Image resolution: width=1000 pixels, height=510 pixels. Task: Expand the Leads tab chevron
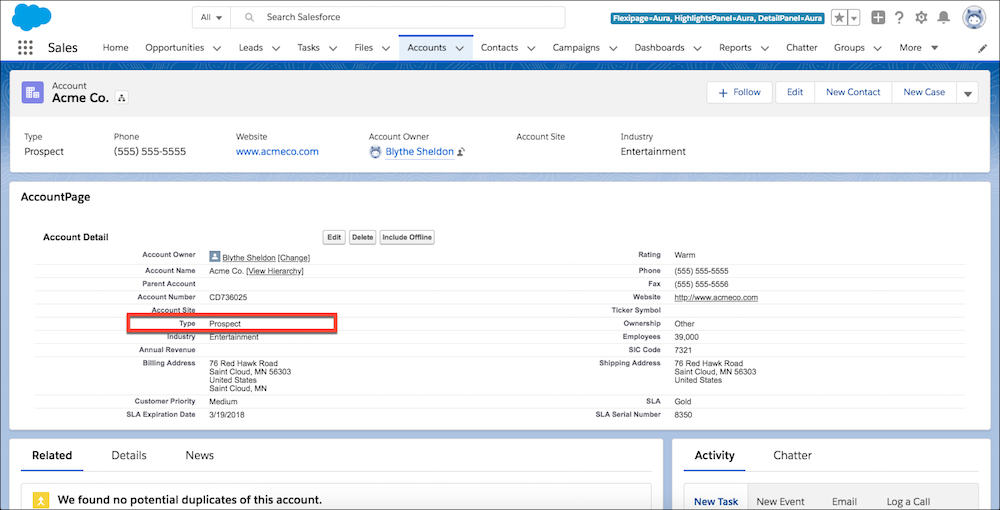click(x=276, y=48)
